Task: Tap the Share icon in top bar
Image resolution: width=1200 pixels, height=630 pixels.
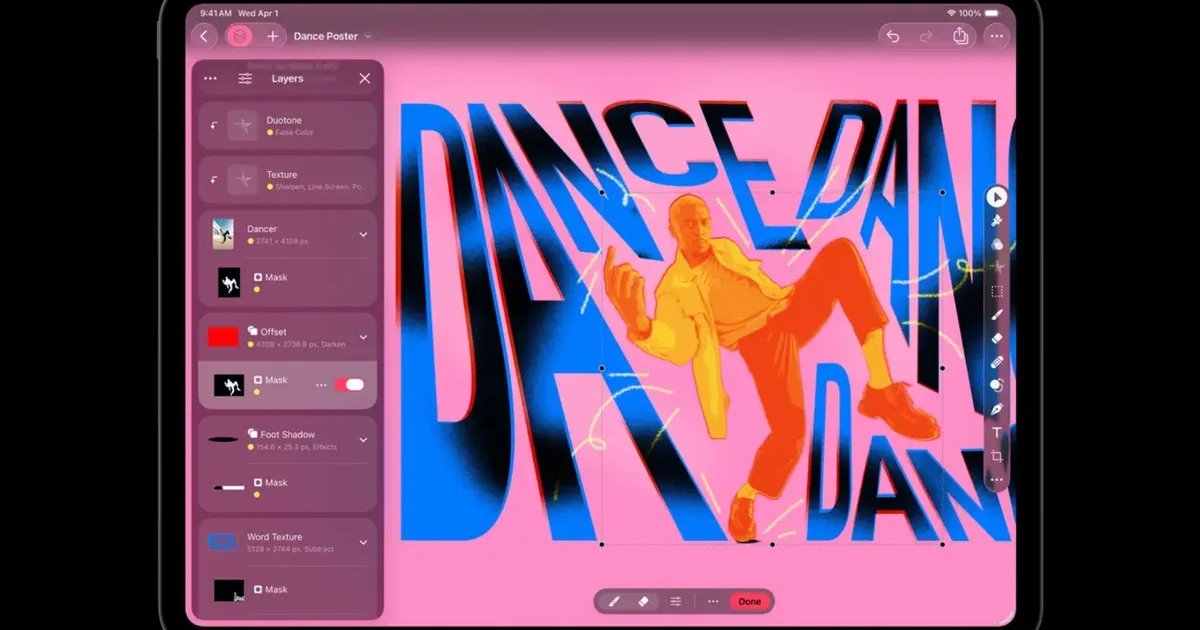Action: [x=960, y=37]
